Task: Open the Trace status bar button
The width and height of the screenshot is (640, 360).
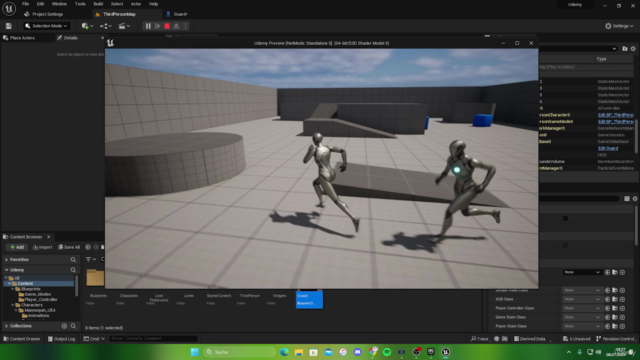Action: click(x=480, y=339)
